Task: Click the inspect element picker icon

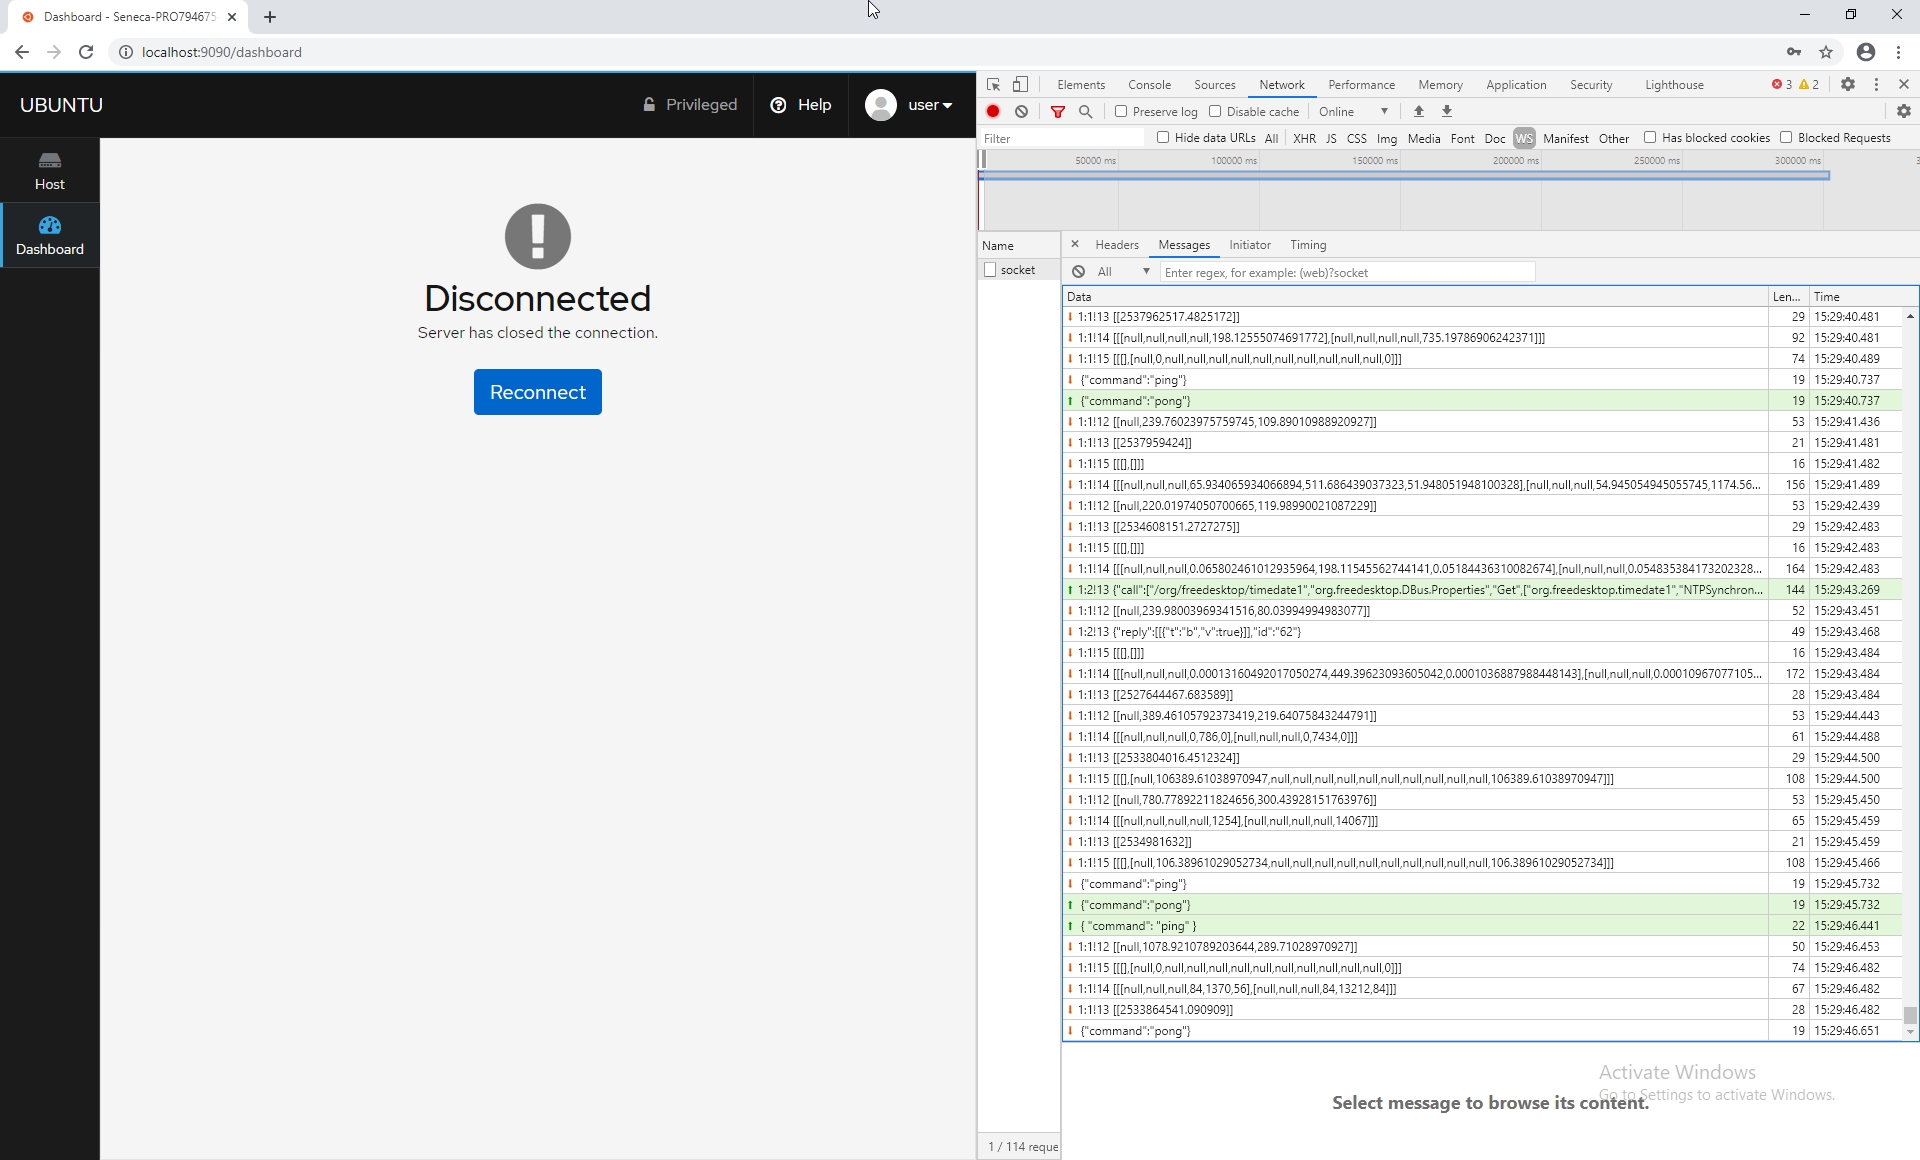Action: click(993, 85)
